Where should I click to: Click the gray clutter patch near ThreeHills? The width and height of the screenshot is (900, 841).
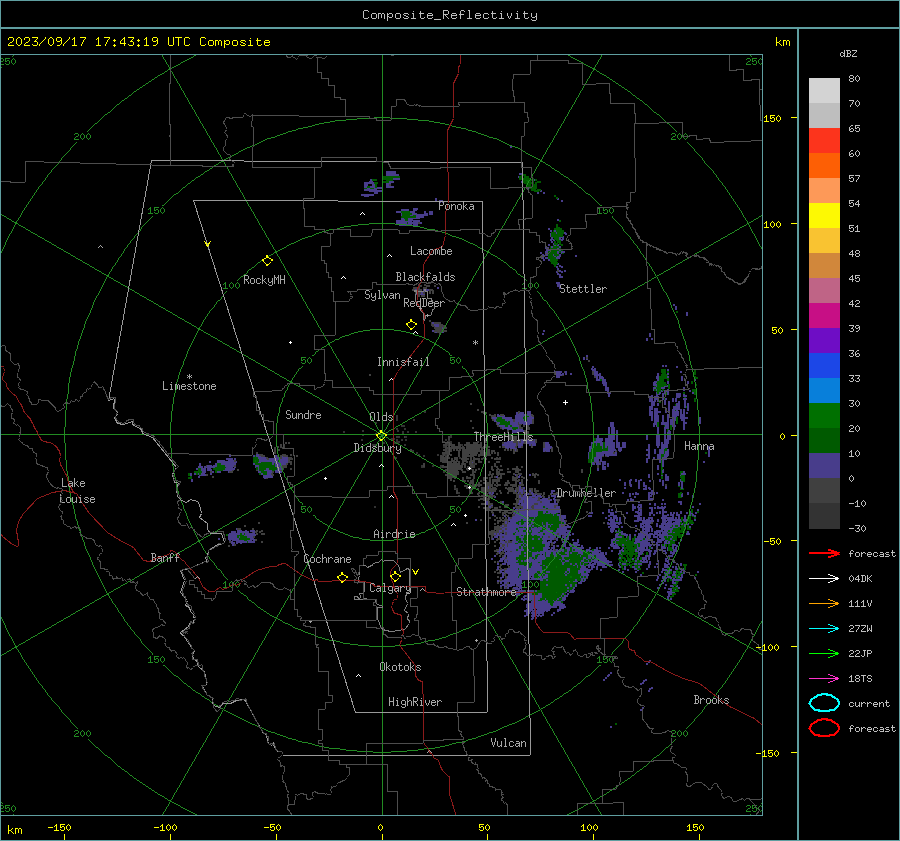462,459
